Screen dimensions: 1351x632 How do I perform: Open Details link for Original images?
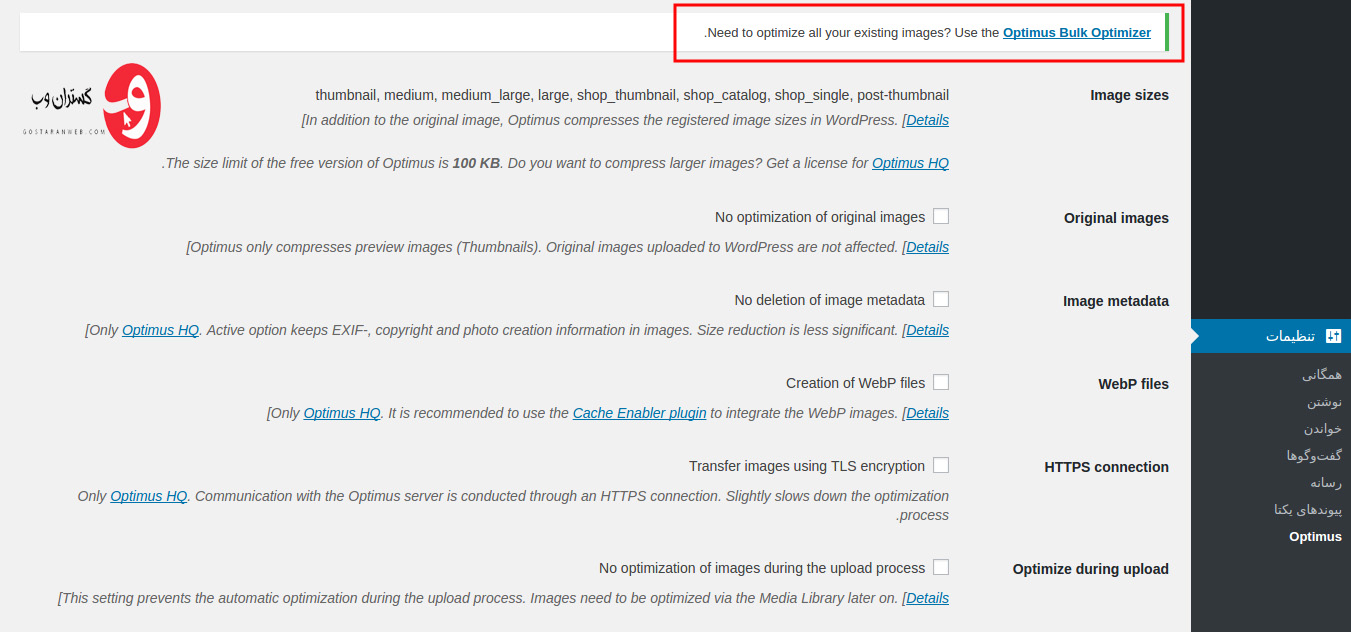[x=927, y=247]
